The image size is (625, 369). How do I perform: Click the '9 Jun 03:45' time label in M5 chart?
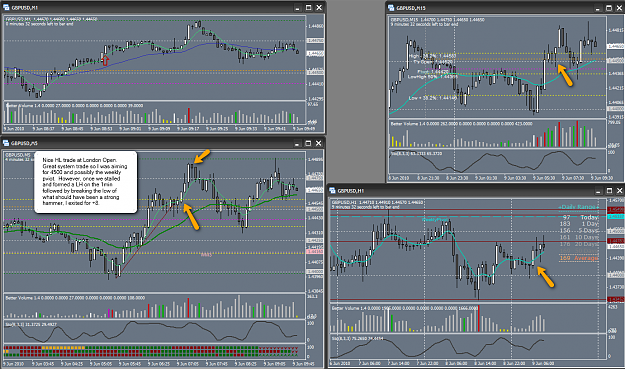point(43,363)
